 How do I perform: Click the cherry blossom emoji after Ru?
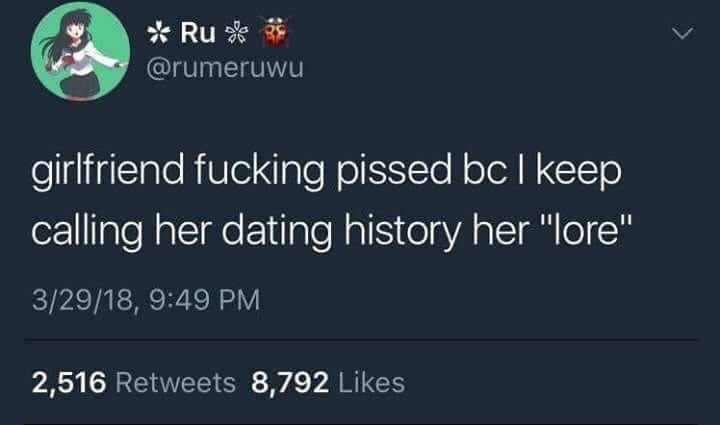(237, 33)
